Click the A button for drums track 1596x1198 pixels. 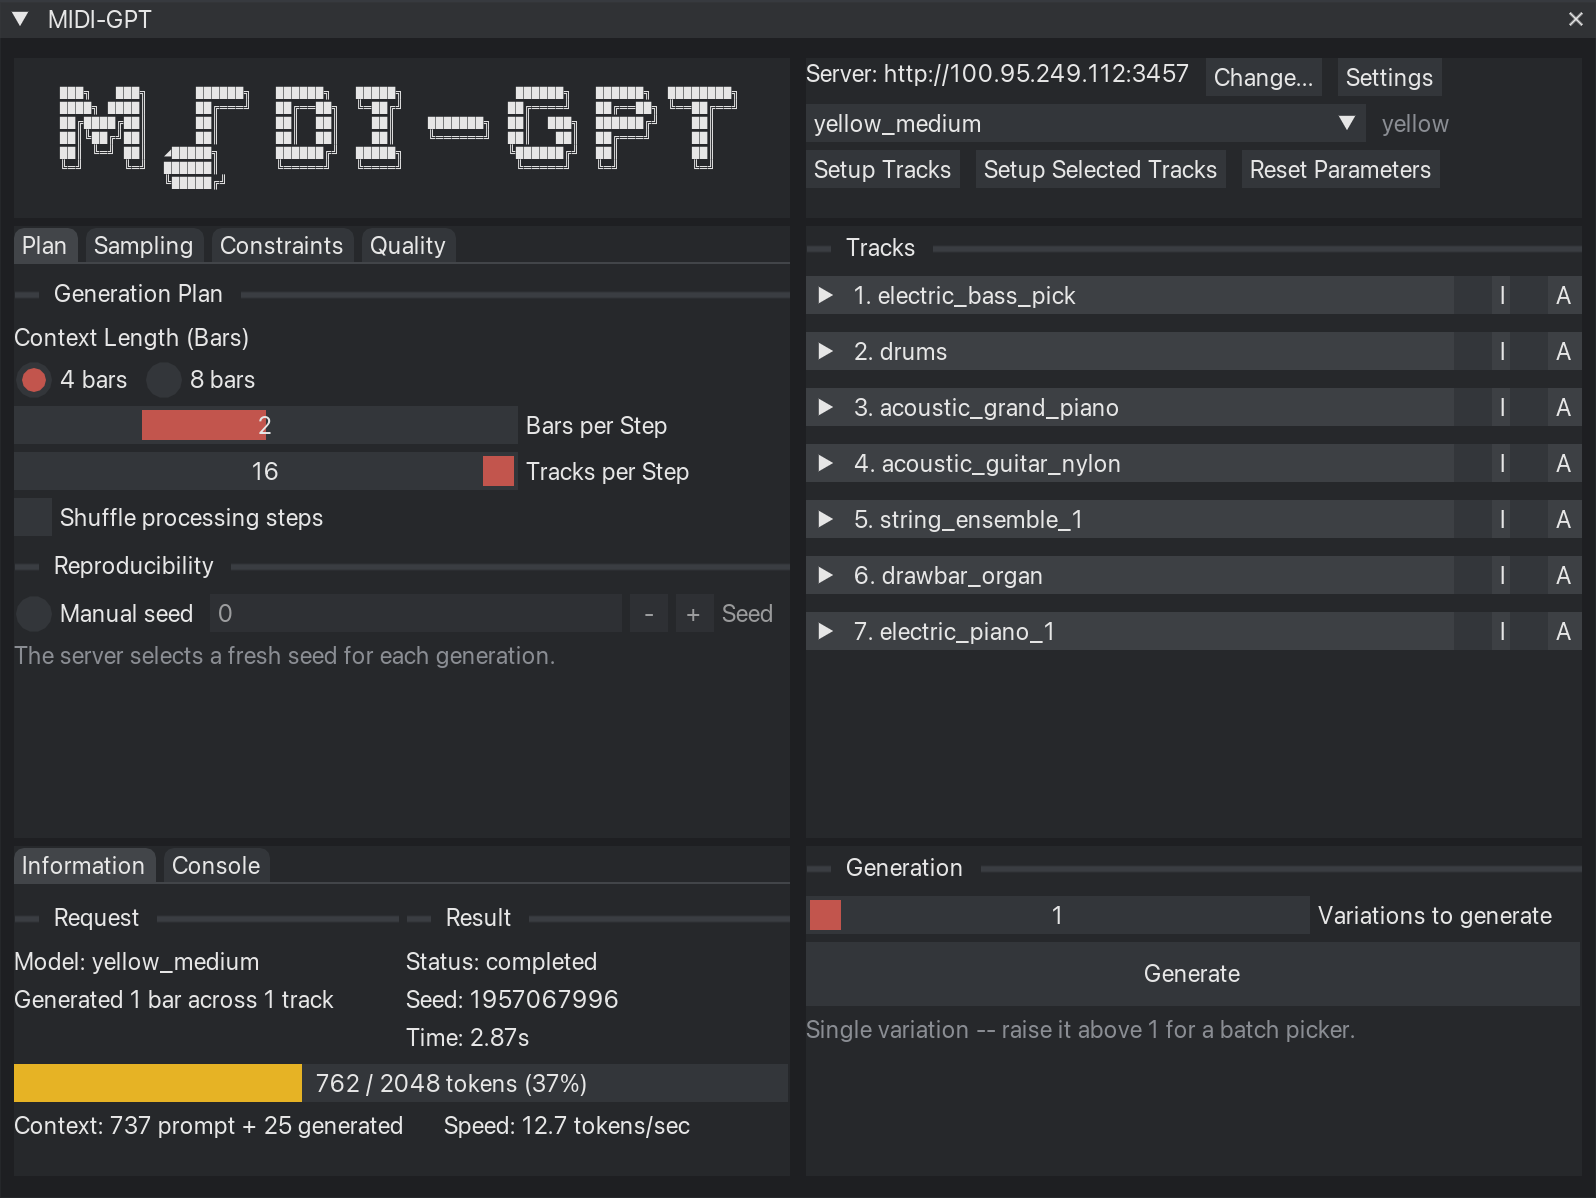[x=1564, y=351]
